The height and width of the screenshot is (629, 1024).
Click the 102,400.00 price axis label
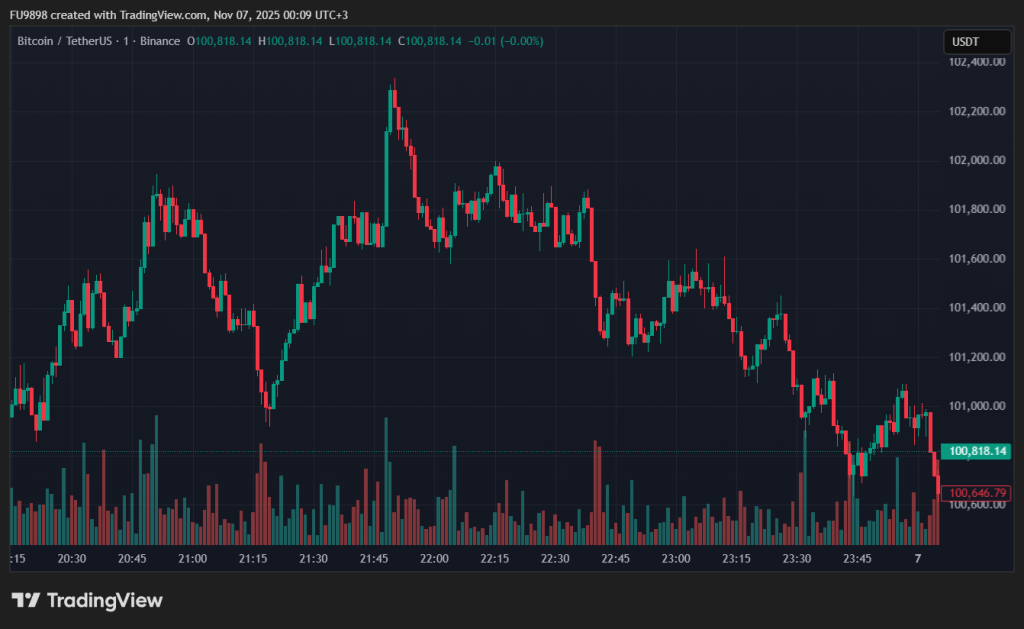point(974,62)
